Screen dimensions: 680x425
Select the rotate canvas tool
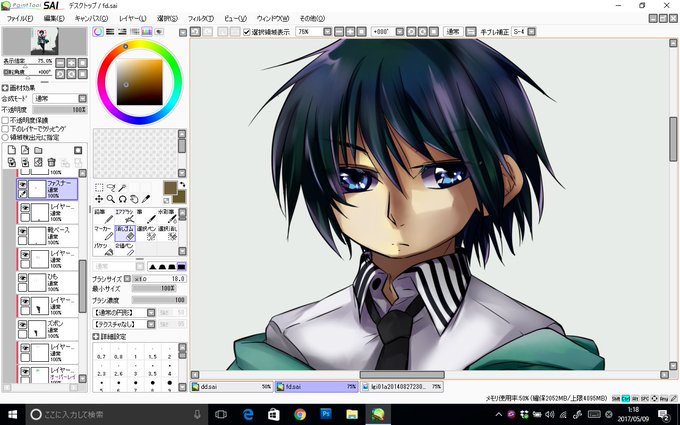point(123,199)
